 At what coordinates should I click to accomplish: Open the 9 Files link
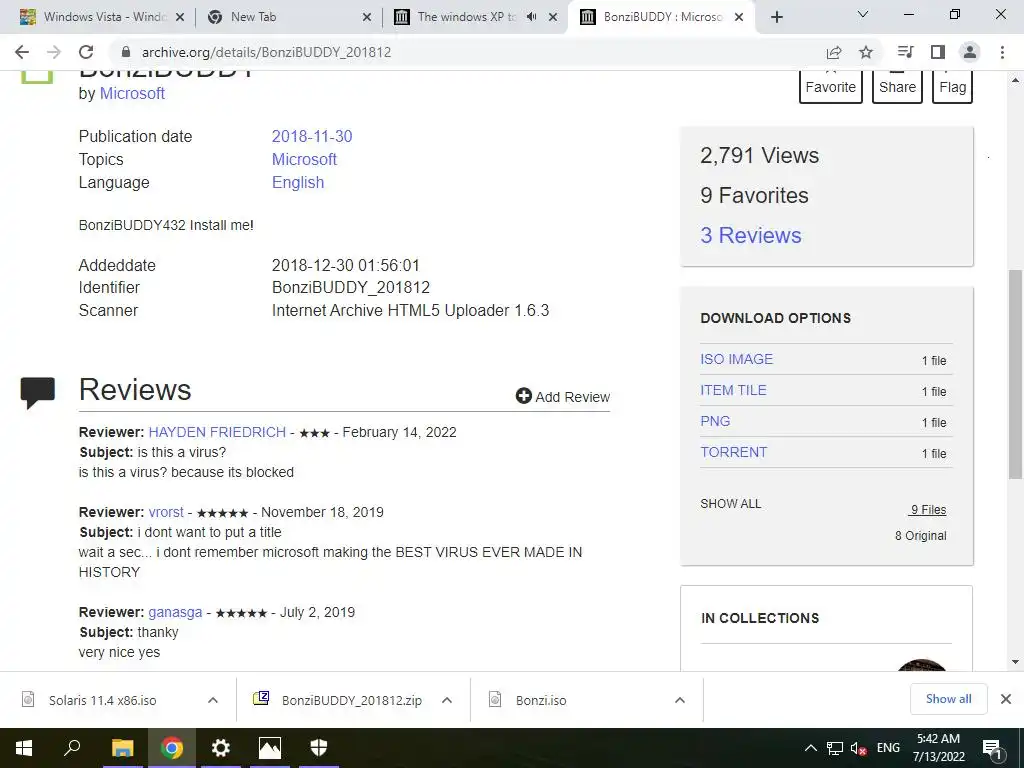pos(927,510)
